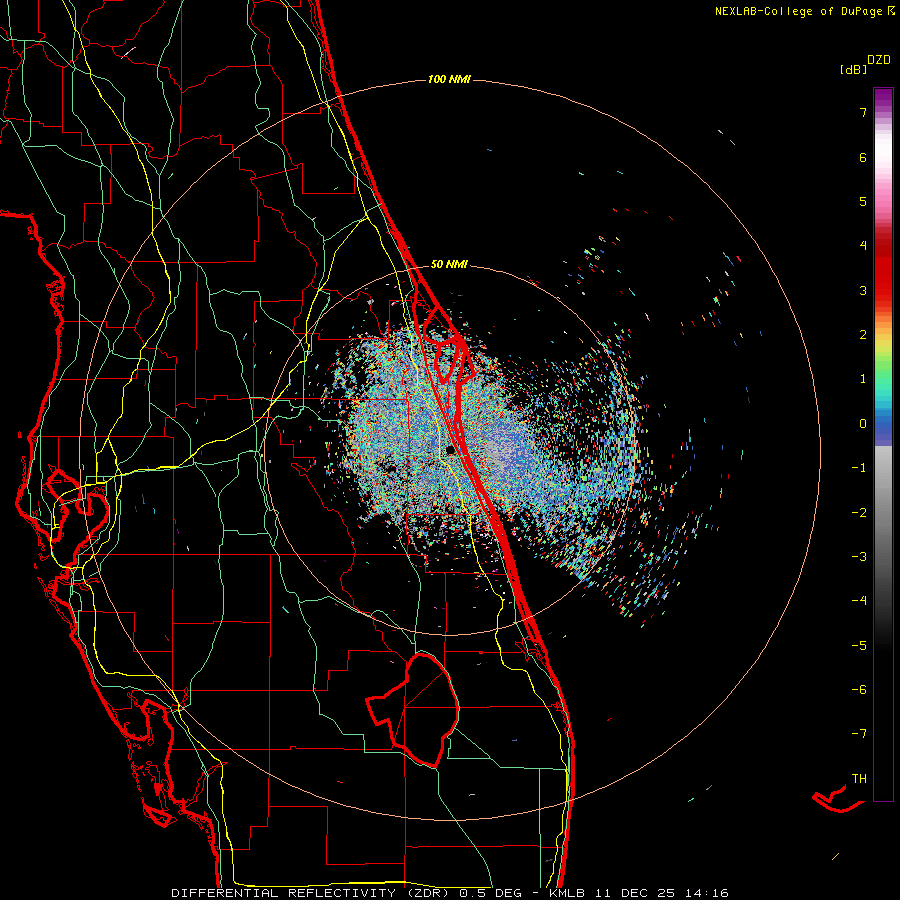The image size is (900, 900).
Task: Click the 4 value on color scale
Action: 863,246
